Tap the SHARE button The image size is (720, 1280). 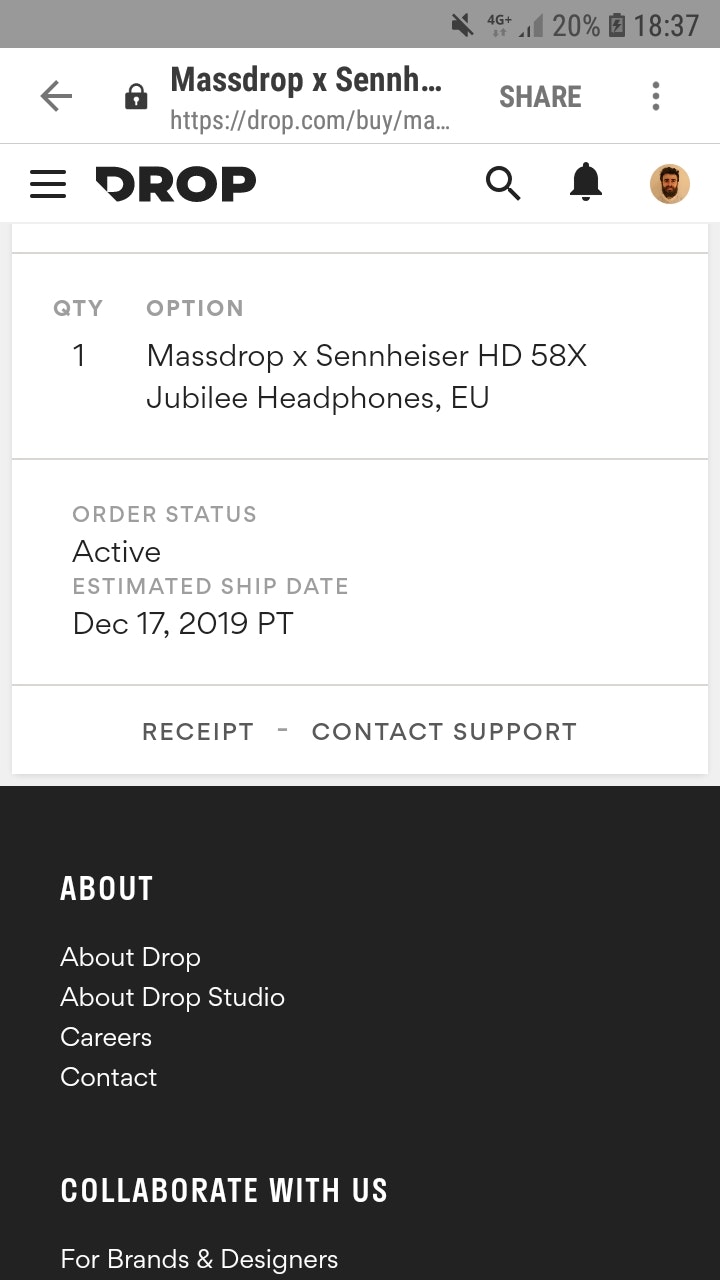pyautogui.click(x=540, y=97)
